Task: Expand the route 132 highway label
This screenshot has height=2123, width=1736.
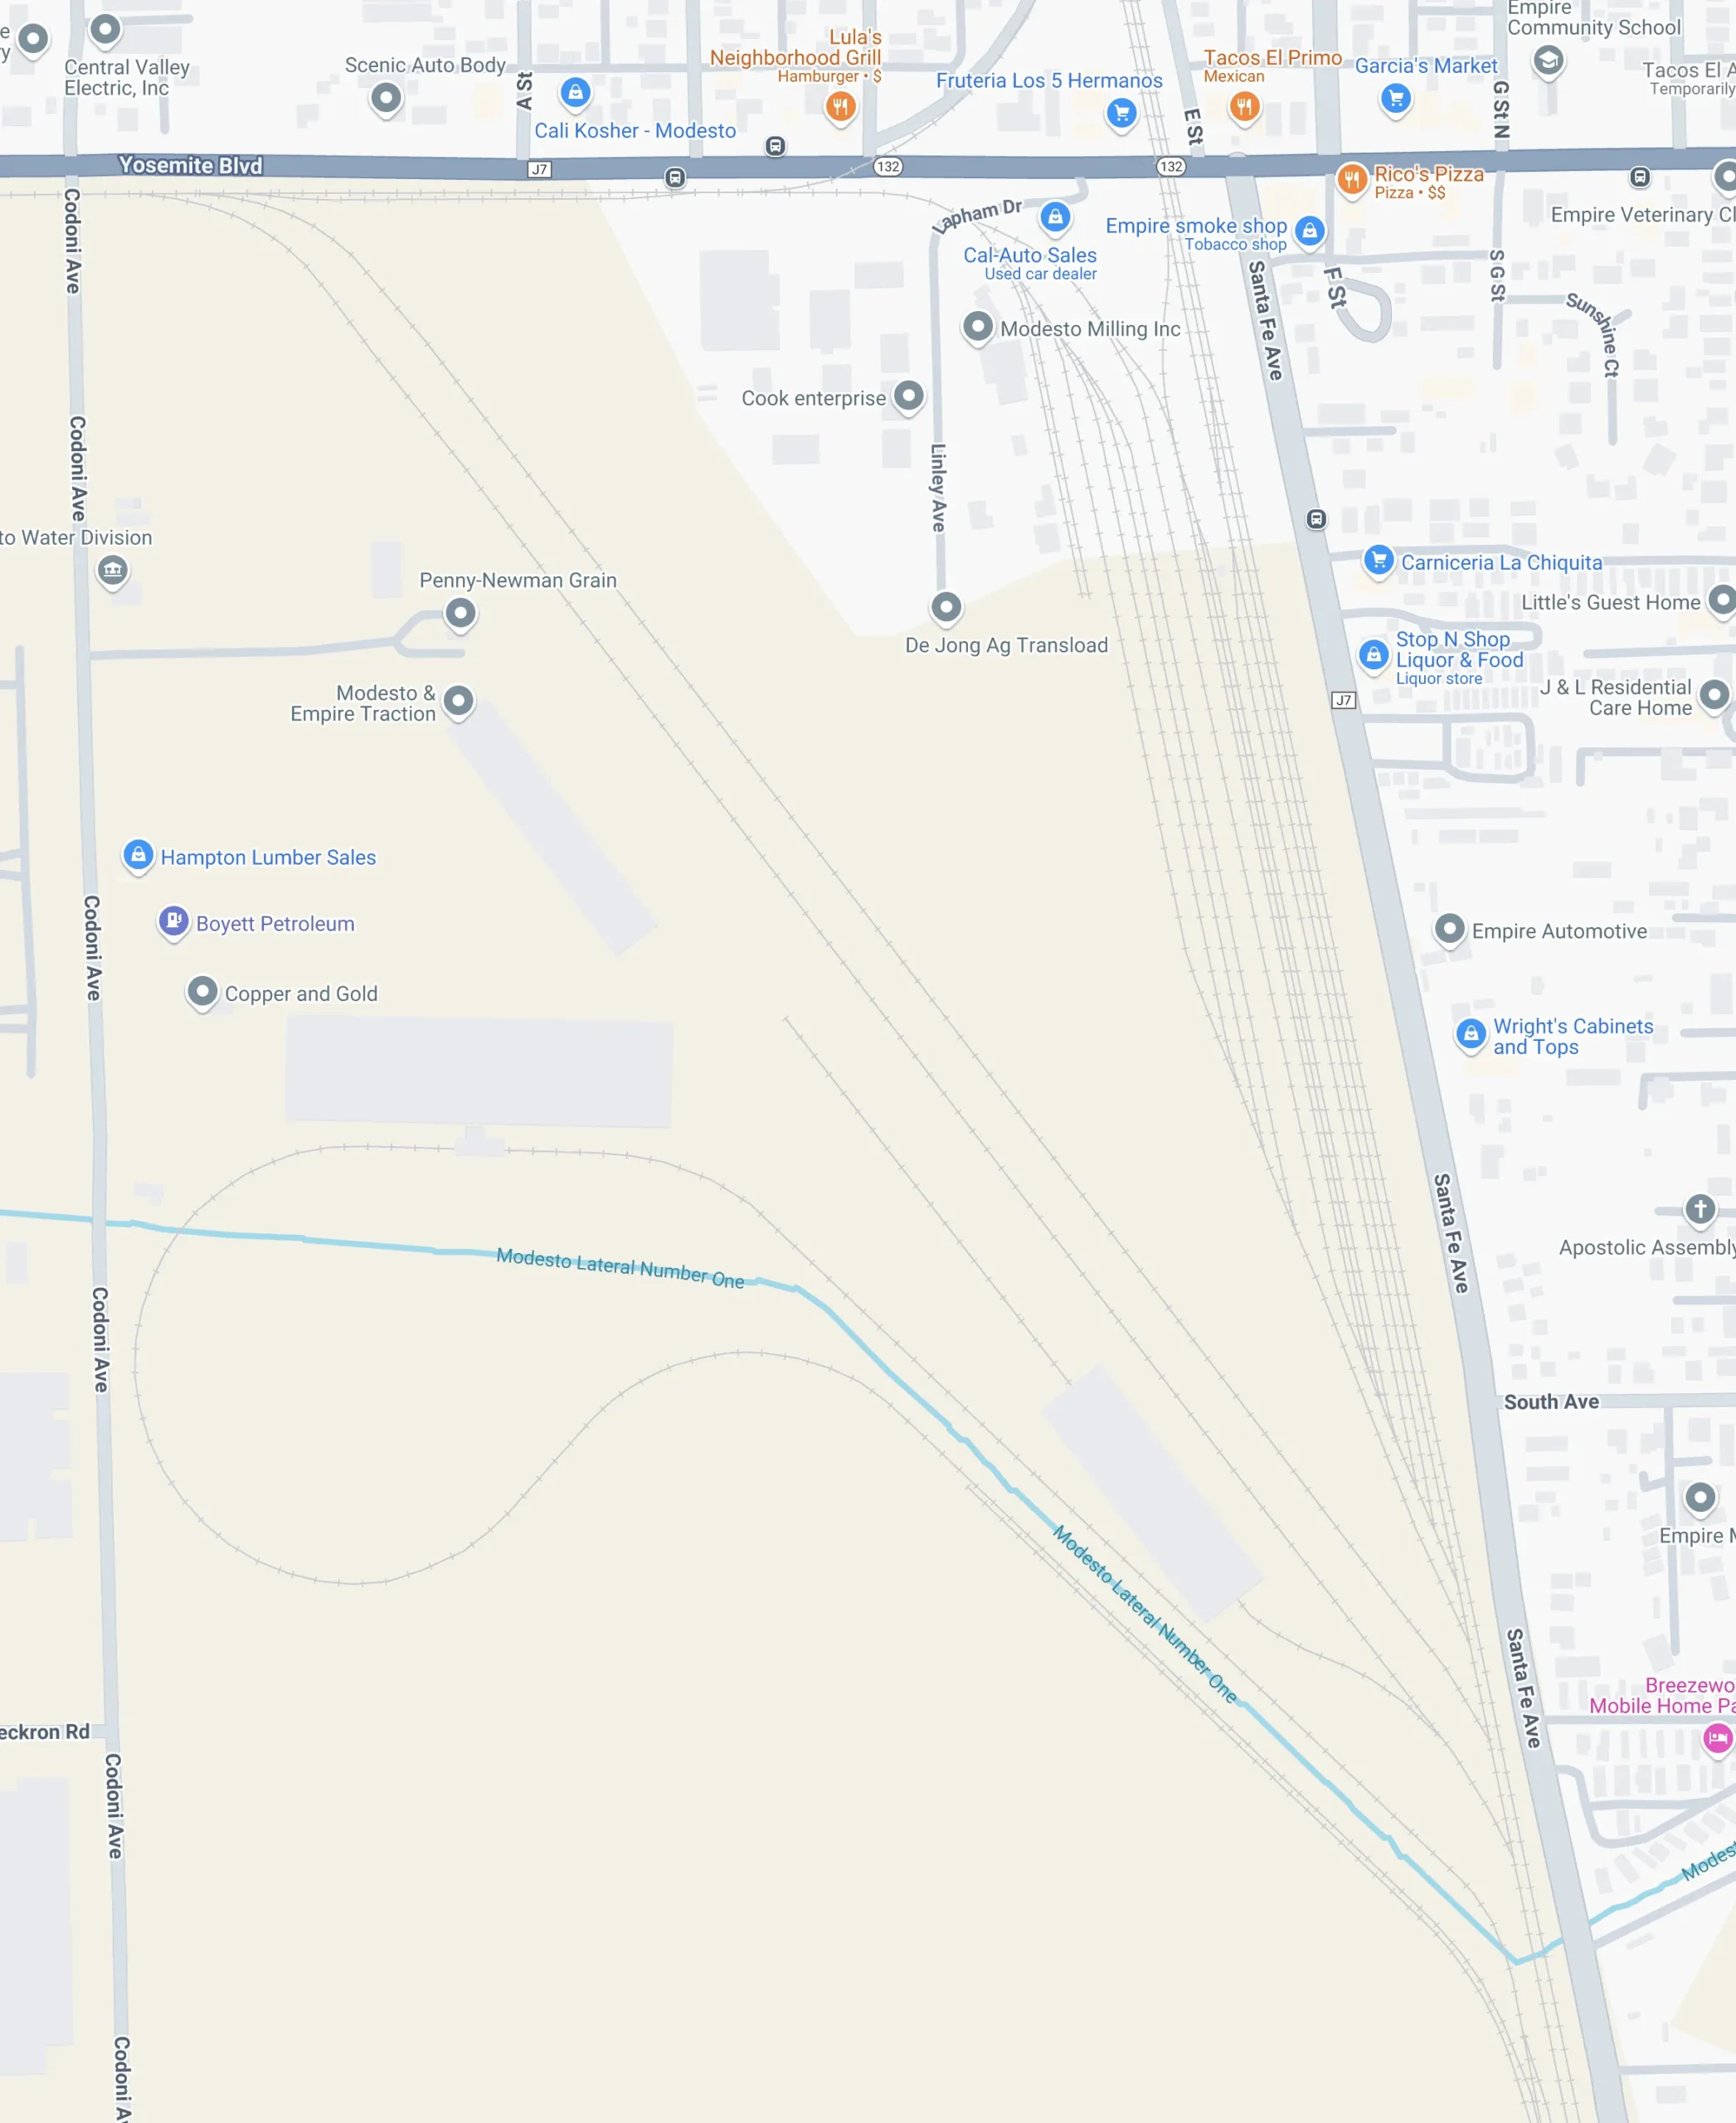Action: (892, 166)
